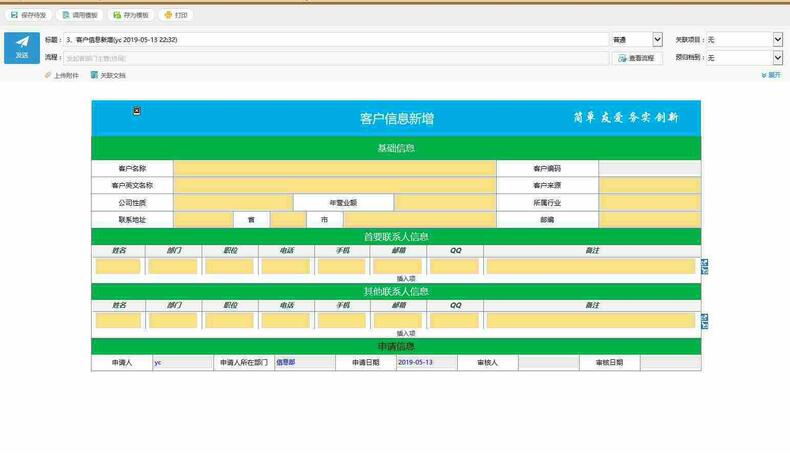Image resolution: width=790 pixels, height=453 pixels.
Task: Open the 普通 priority dropdown
Action: click(x=637, y=39)
